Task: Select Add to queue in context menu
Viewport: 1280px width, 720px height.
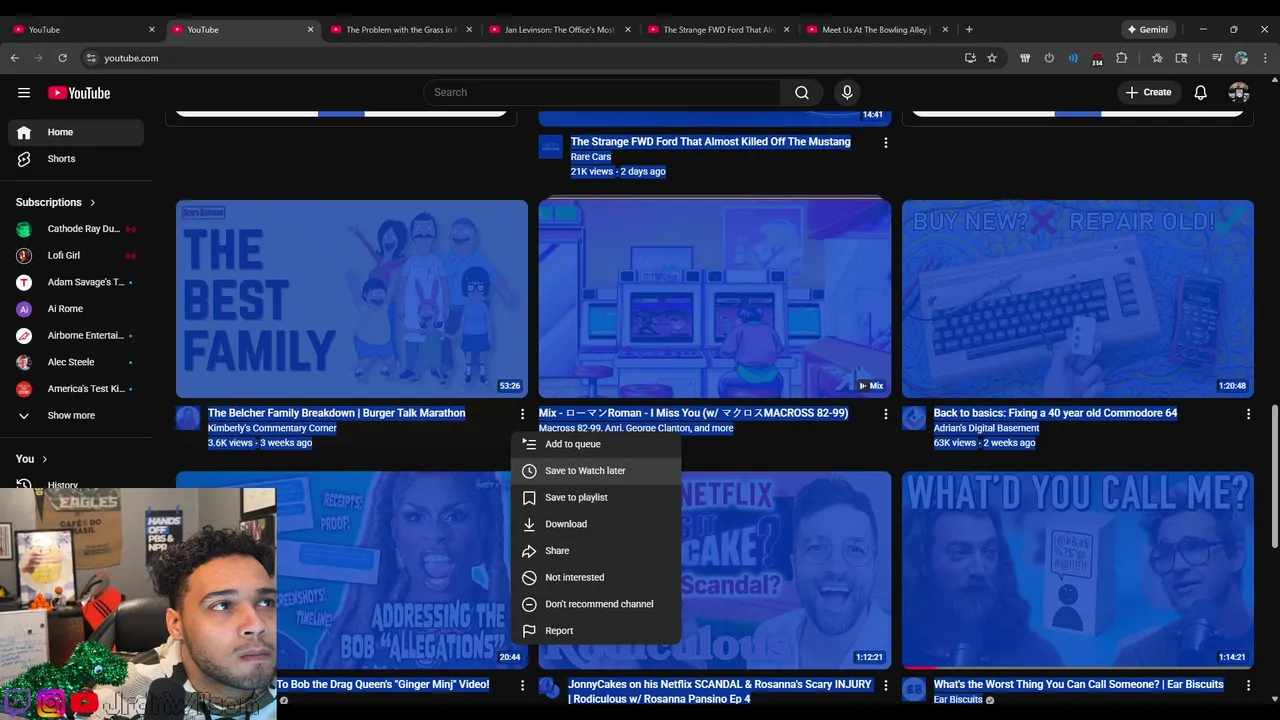Action: (x=596, y=444)
